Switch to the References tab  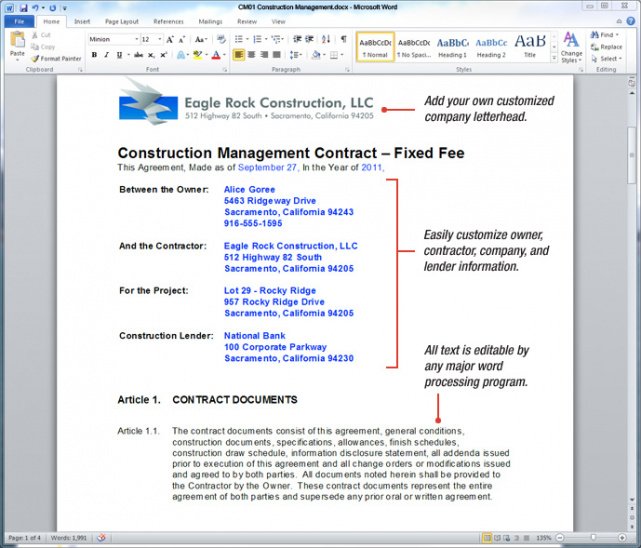coord(168,21)
